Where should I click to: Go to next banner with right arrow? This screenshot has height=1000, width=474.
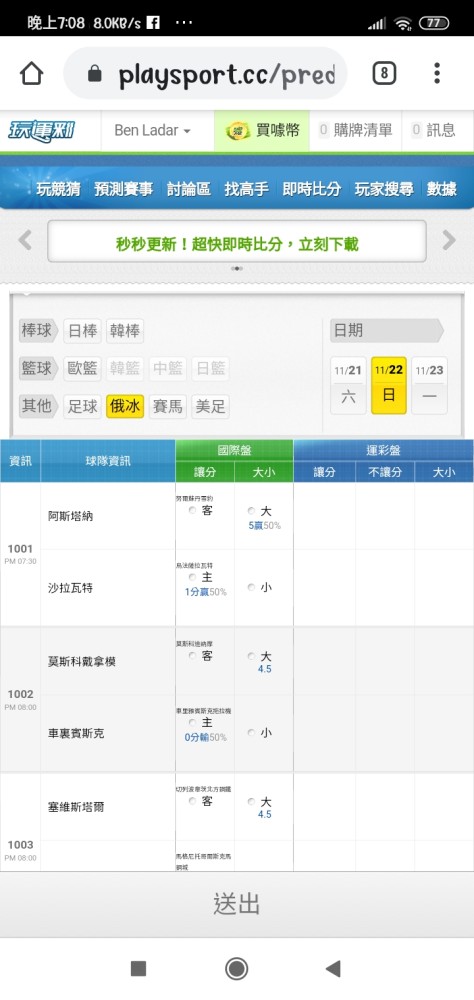pos(449,240)
